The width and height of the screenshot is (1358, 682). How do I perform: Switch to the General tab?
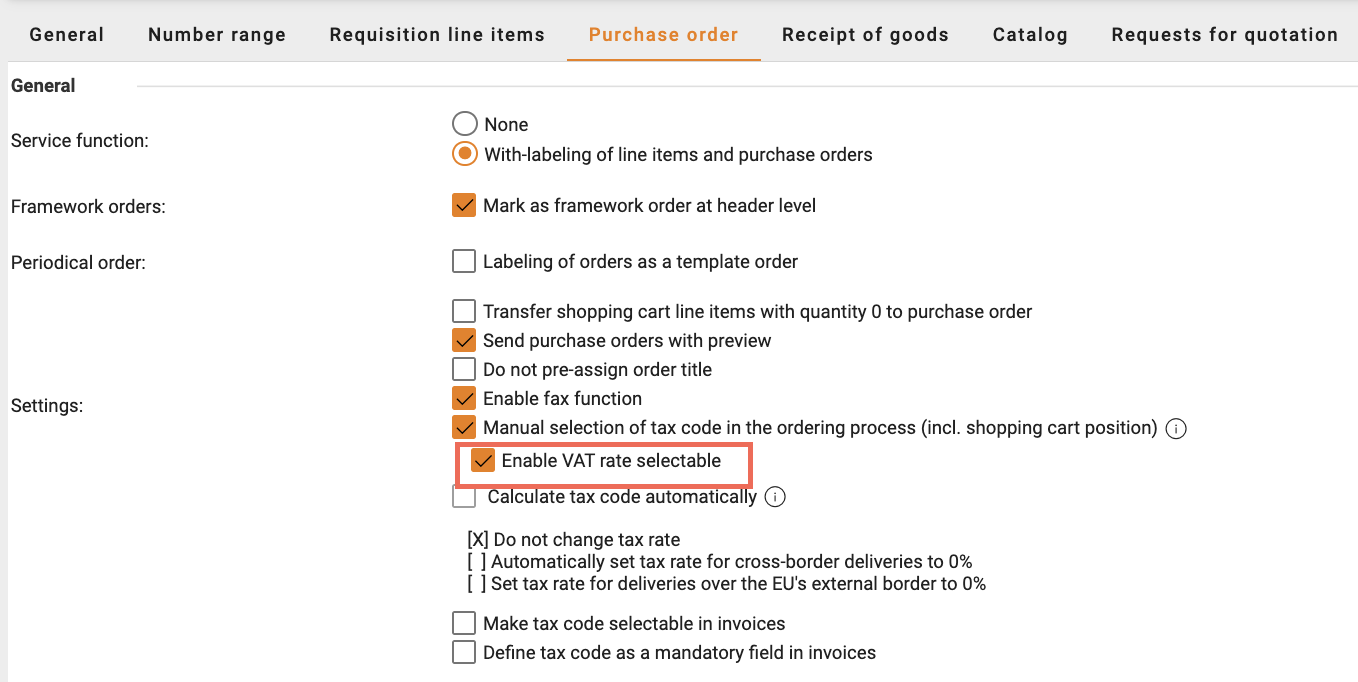(x=67, y=35)
